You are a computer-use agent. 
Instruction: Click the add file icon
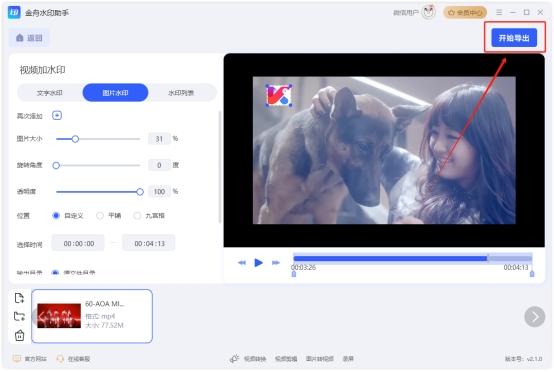[19, 299]
